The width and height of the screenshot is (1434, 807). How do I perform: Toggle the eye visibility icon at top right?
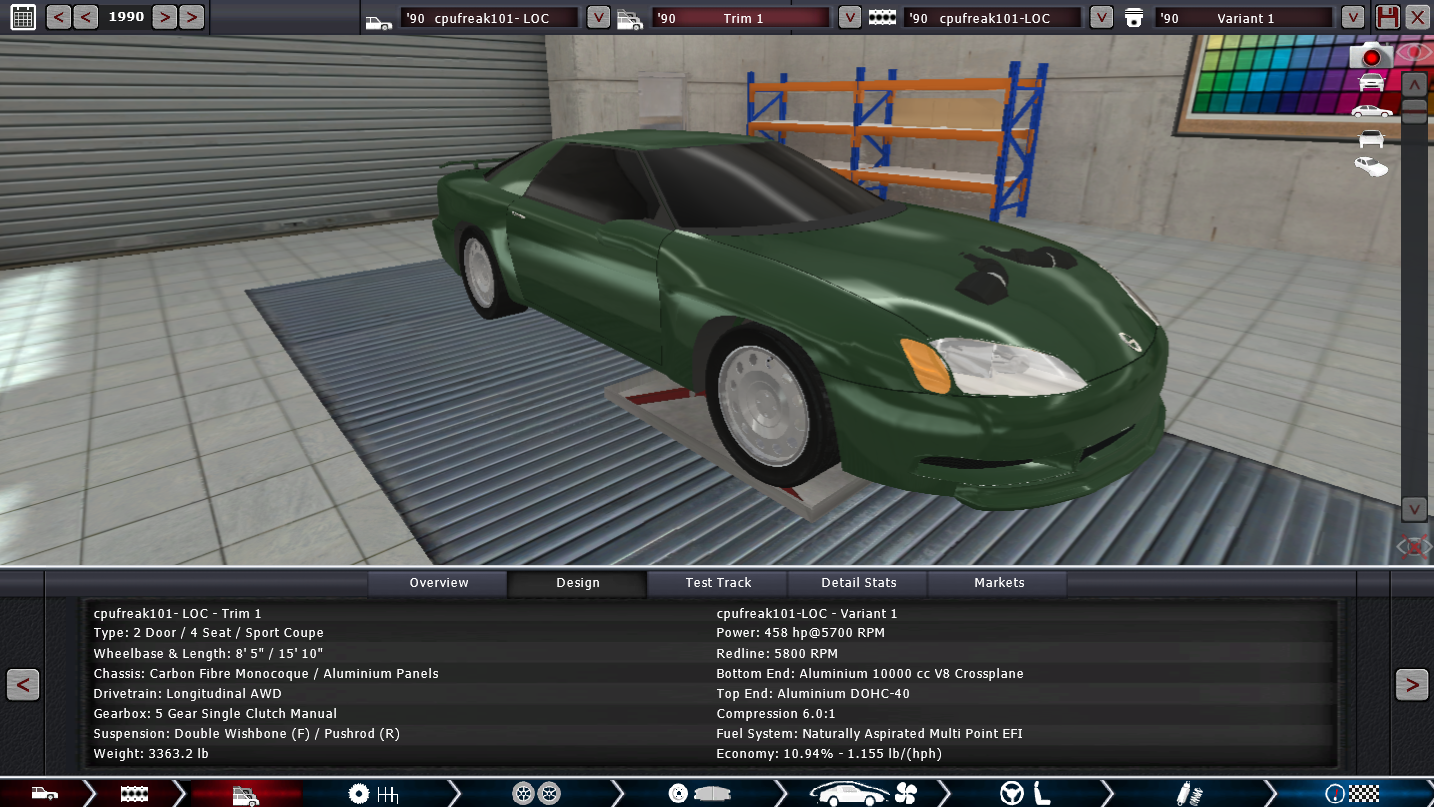click(x=1415, y=52)
